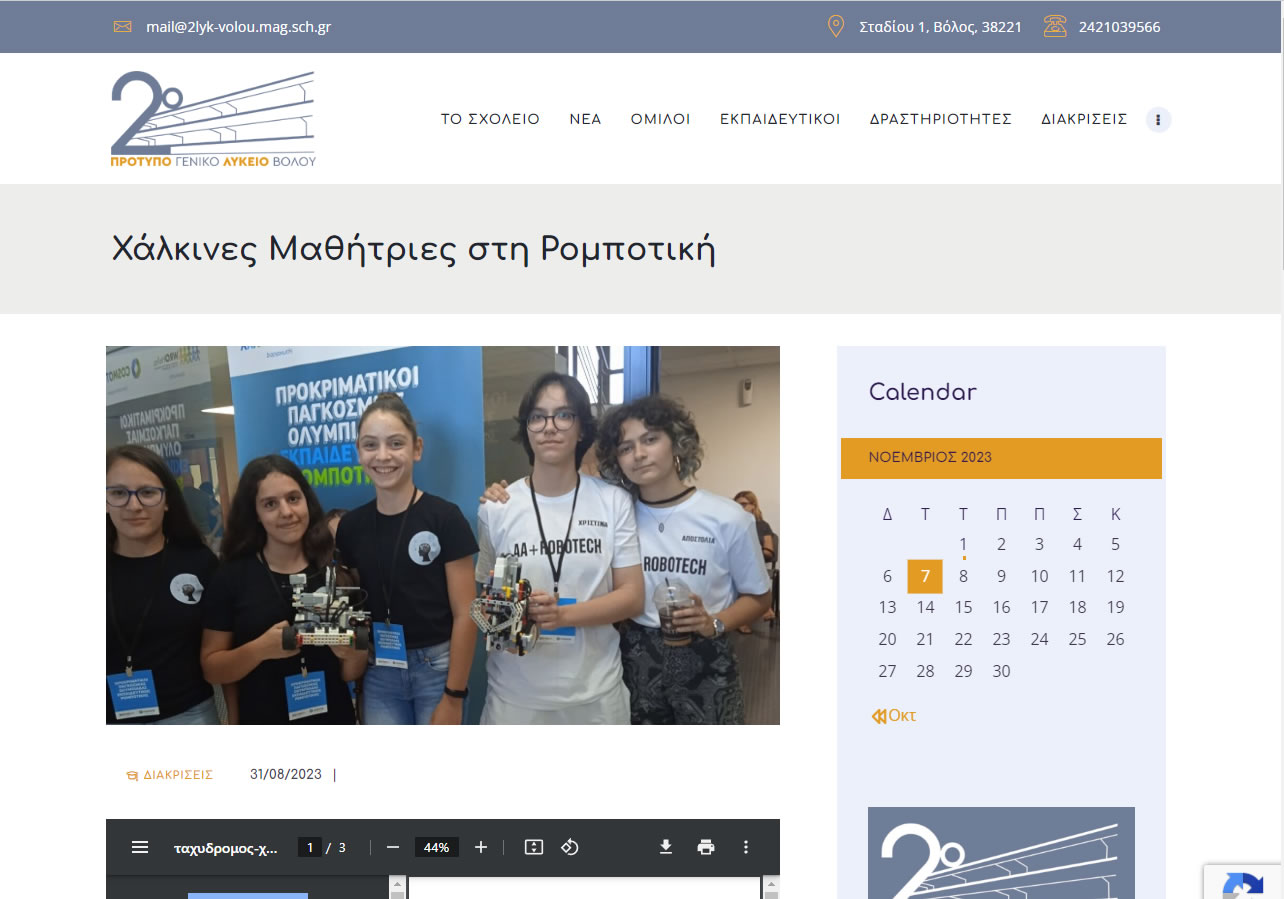
Task: Click calendar day 21
Action: tap(925, 639)
